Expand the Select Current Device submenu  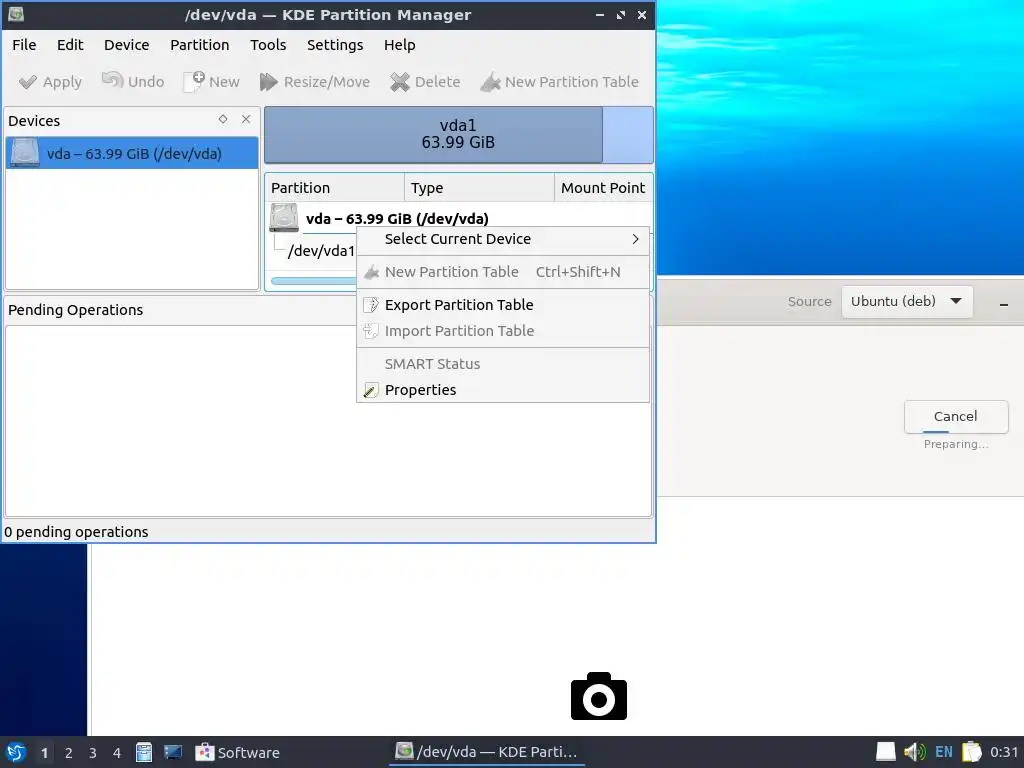click(x=503, y=239)
